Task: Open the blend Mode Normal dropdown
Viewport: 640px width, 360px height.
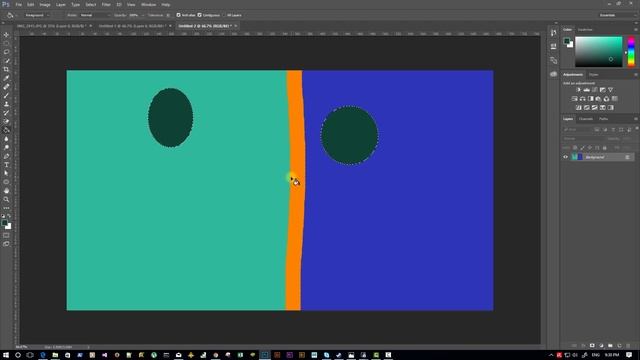Action: pos(95,15)
